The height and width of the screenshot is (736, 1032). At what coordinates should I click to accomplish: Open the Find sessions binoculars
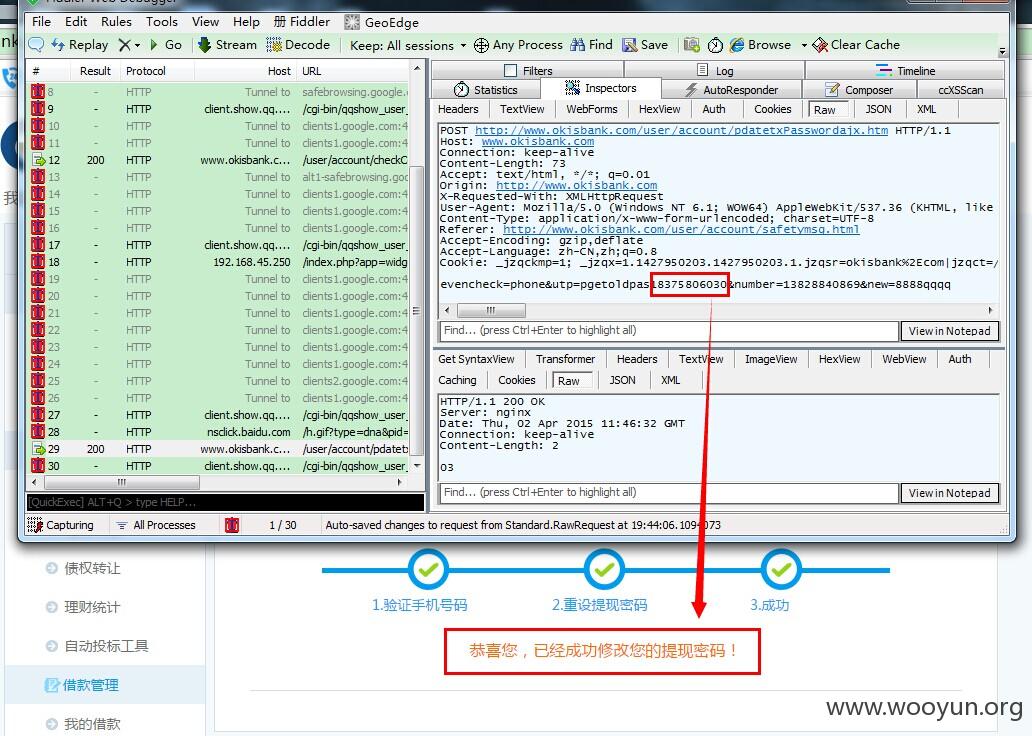[591, 45]
